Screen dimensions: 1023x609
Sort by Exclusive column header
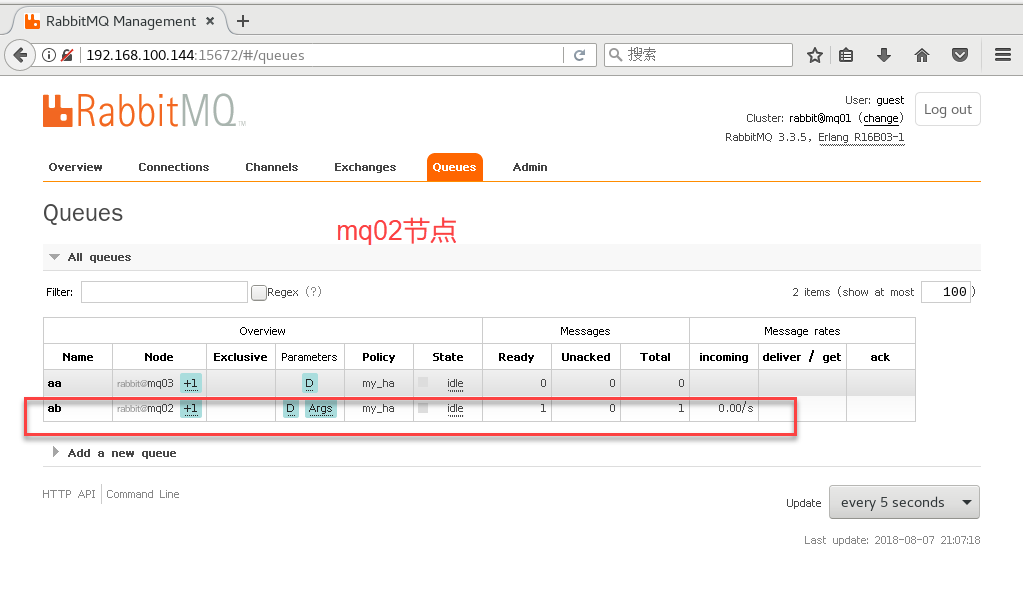click(x=240, y=357)
